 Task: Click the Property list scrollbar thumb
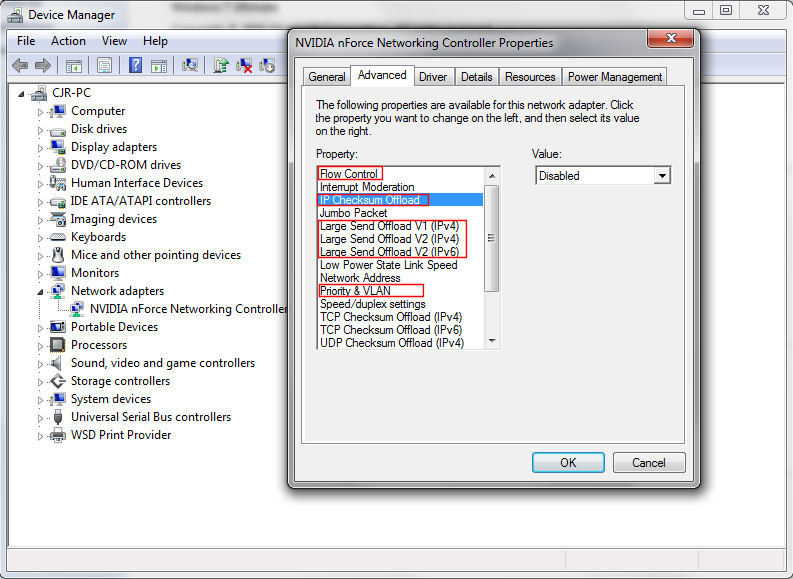click(x=492, y=238)
